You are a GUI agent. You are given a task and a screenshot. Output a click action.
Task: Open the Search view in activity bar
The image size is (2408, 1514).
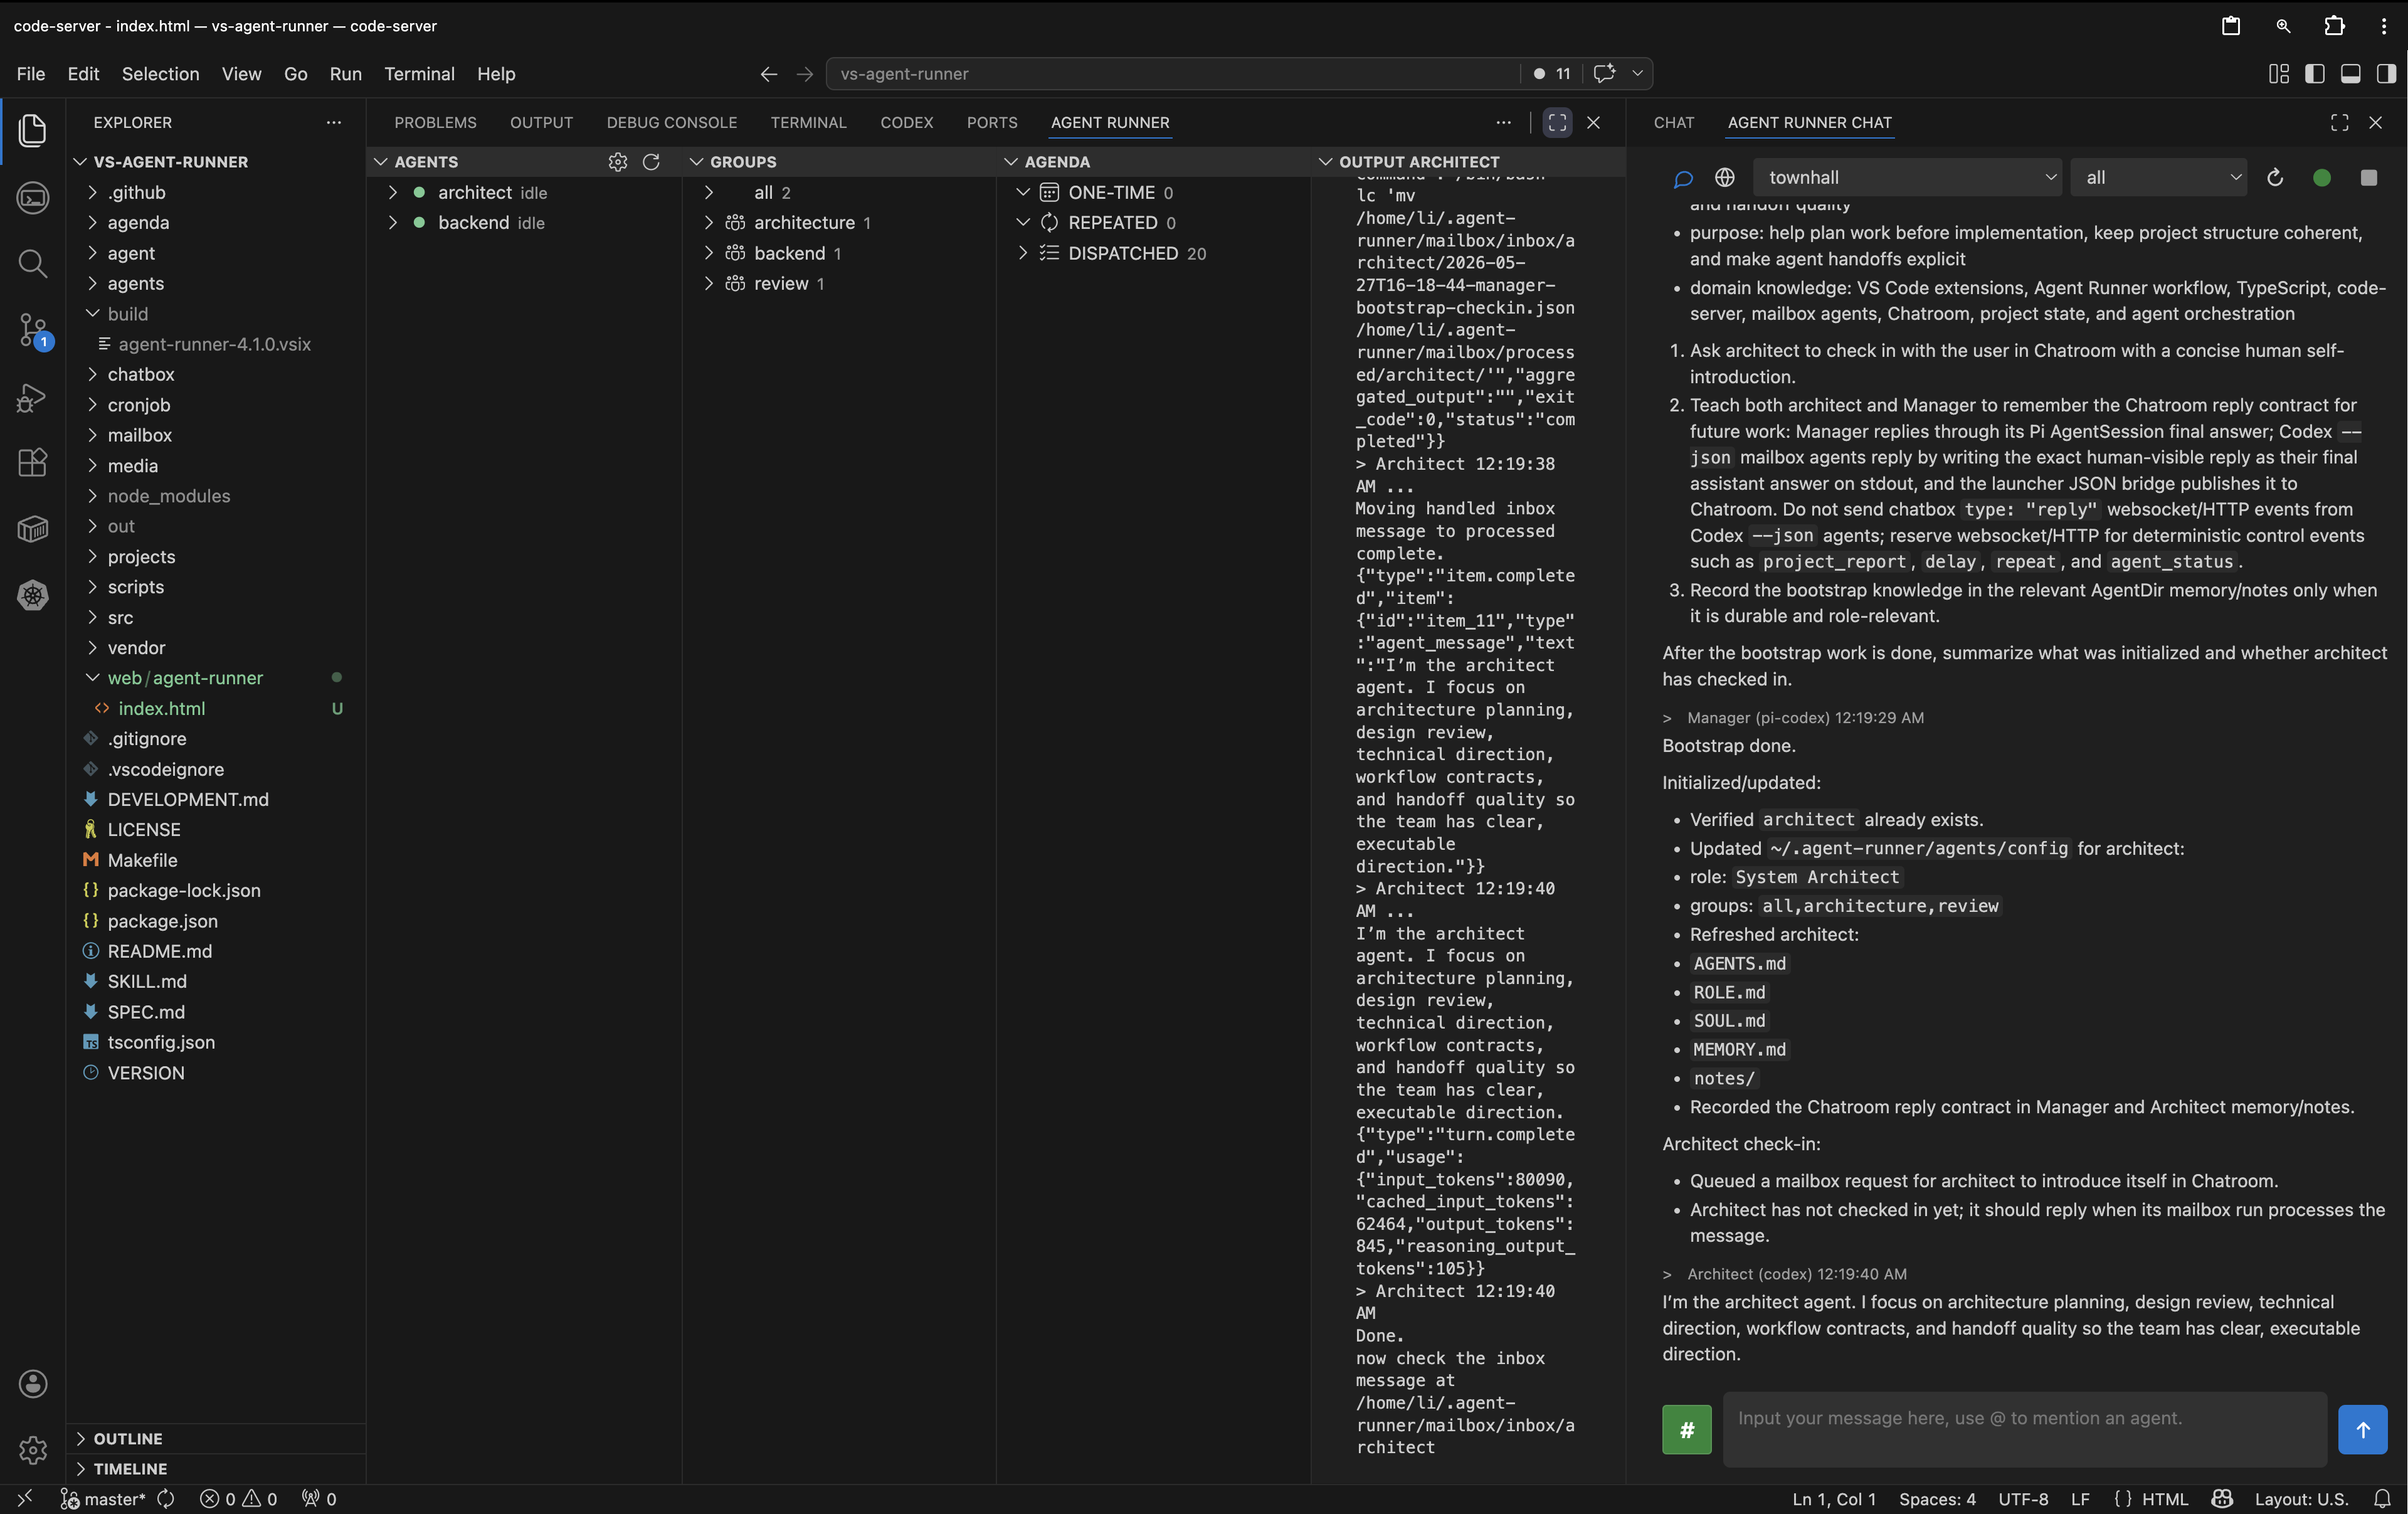coord(33,264)
